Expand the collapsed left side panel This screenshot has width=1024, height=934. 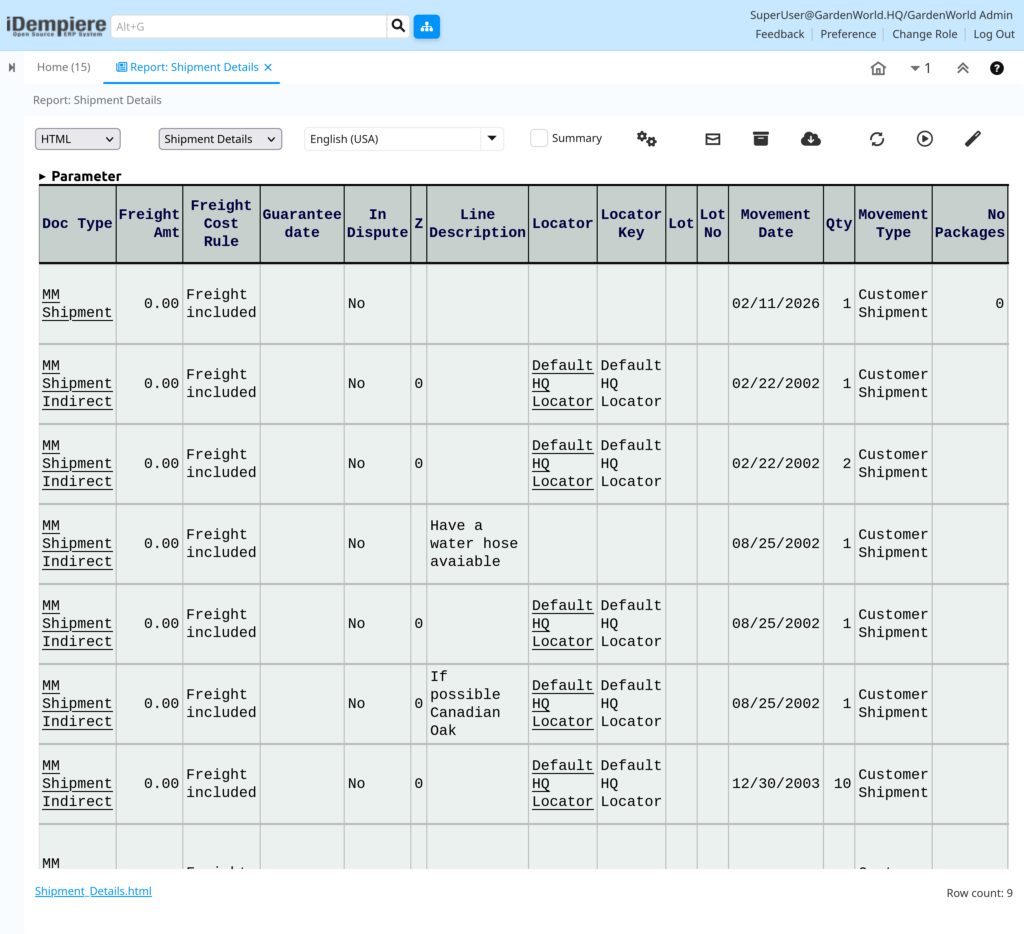pyautogui.click(x=12, y=67)
